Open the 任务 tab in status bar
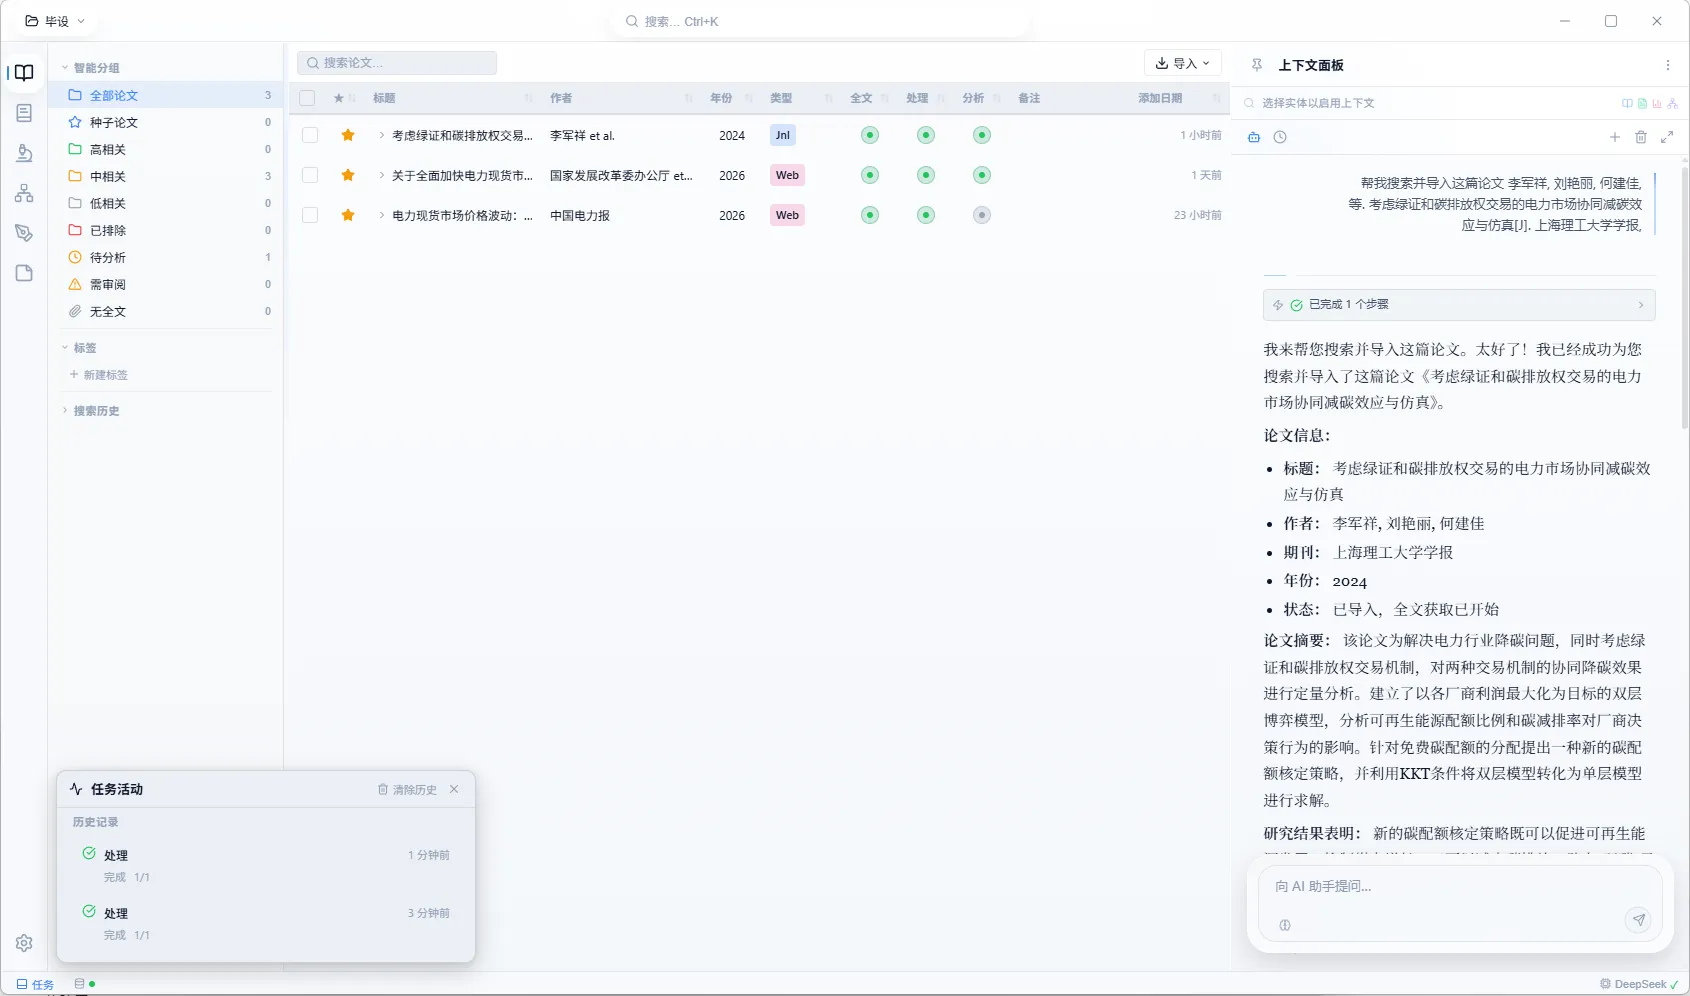Viewport: 1690px width, 996px height. tap(35, 984)
